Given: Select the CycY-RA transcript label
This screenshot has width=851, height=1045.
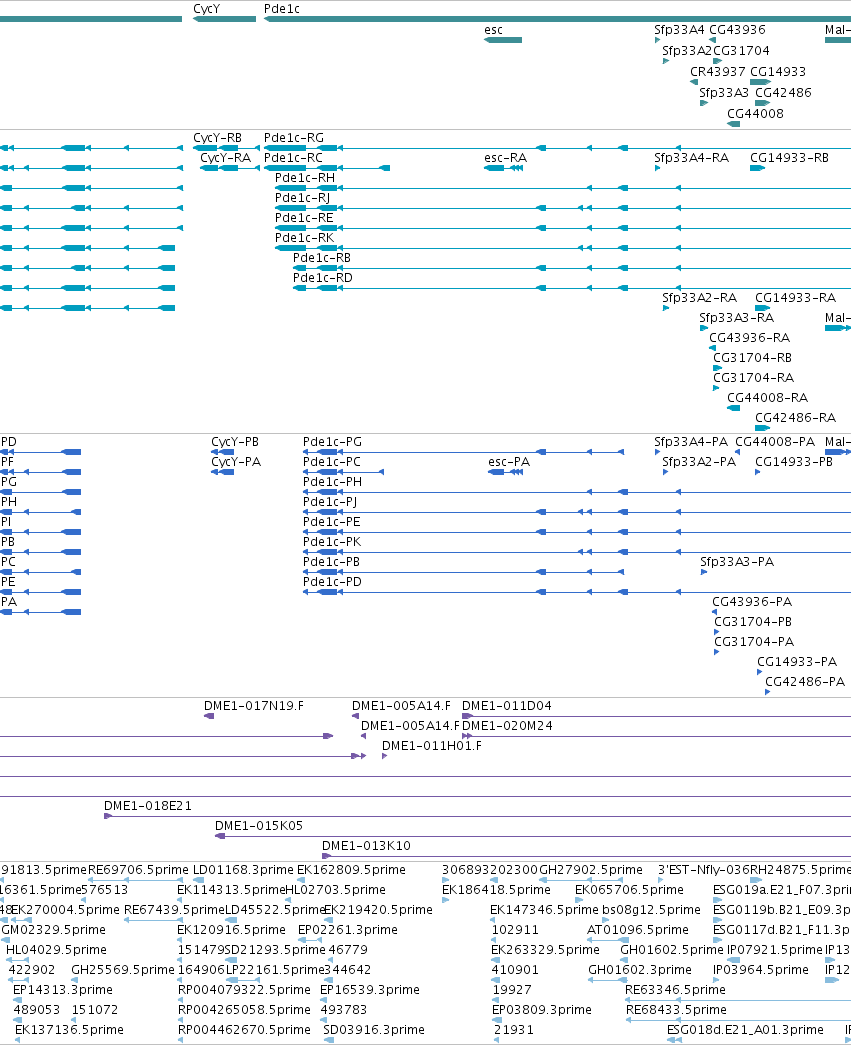Looking at the screenshot, I should tap(225, 158).
